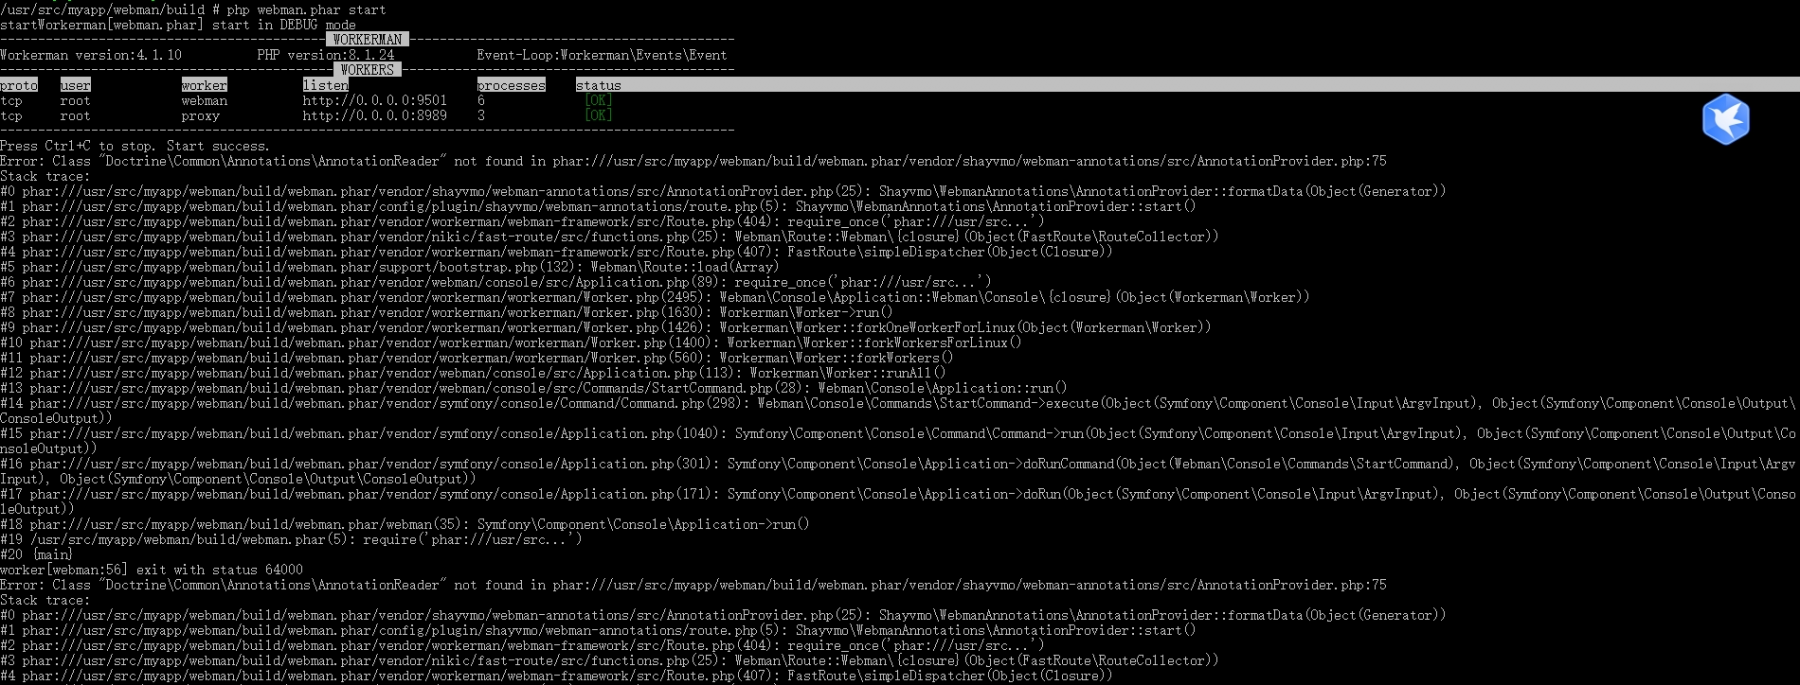Click the processes count 3
Screen dimensions: 1800x685
coord(481,116)
